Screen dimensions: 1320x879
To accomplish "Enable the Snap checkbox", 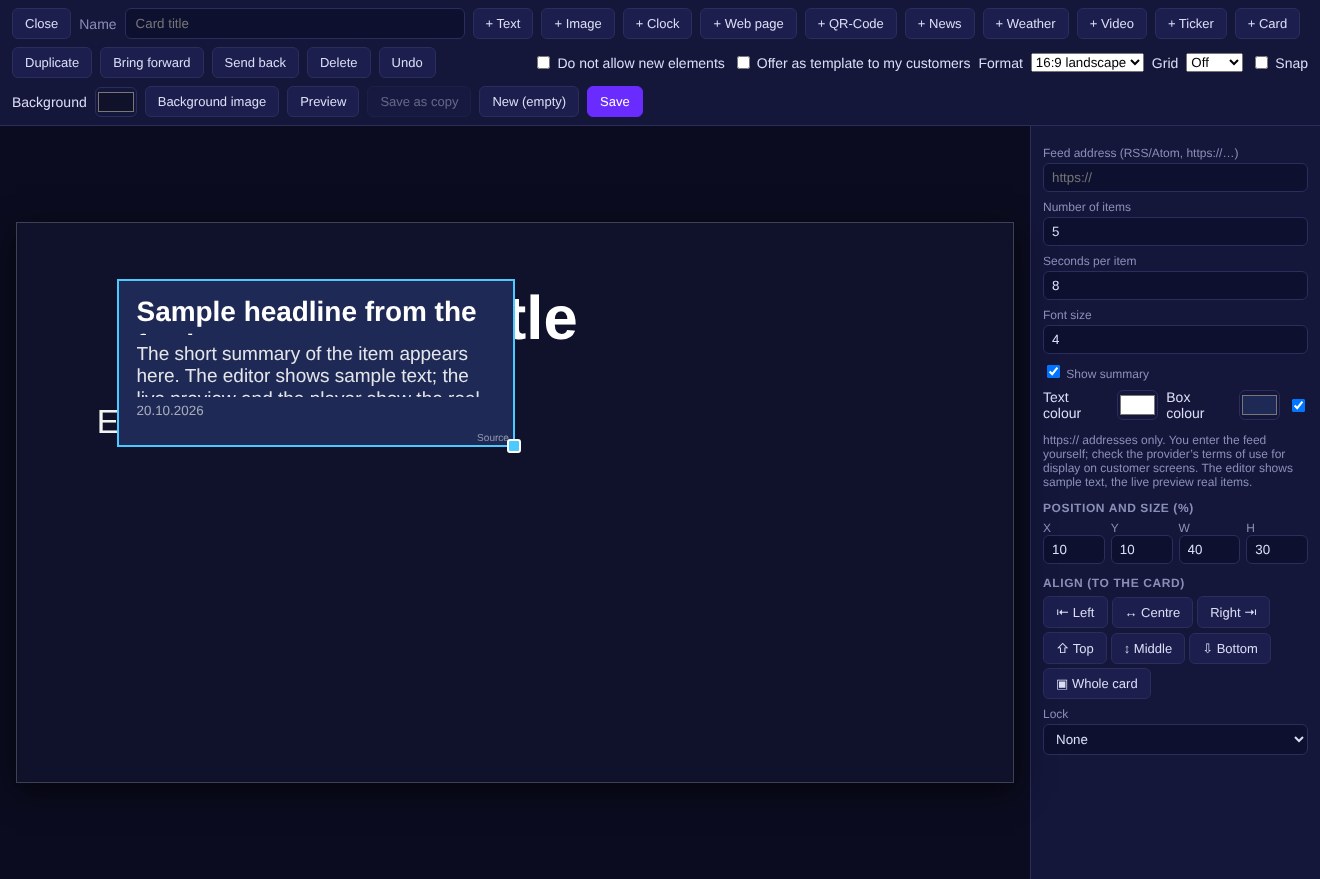I will click(1261, 62).
